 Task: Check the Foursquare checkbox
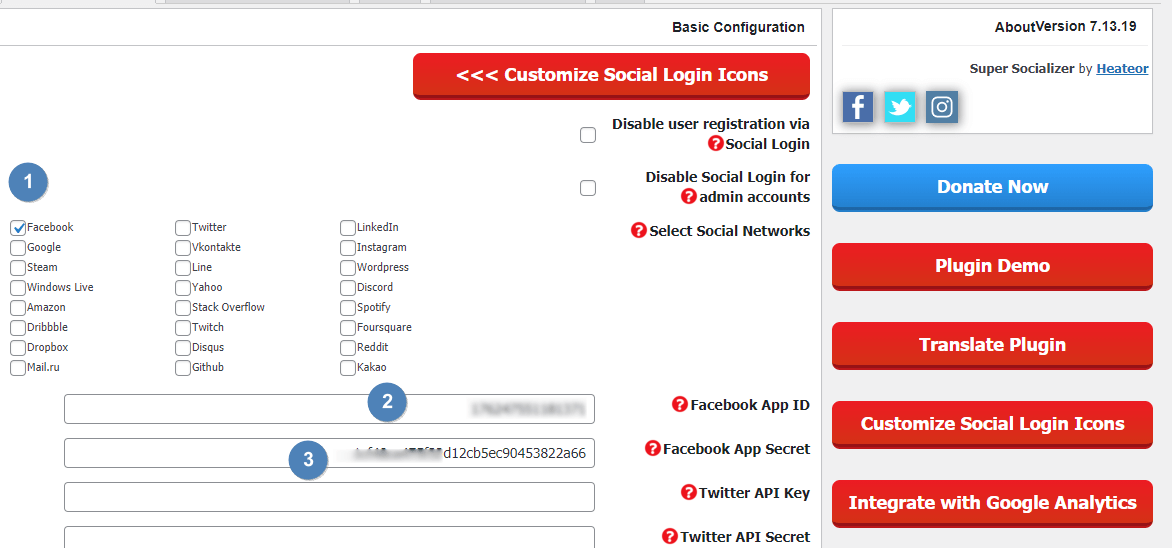348,328
